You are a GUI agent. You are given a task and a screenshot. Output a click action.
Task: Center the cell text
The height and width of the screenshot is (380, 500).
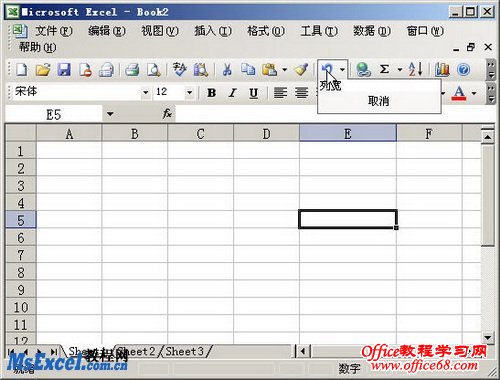tap(301, 93)
